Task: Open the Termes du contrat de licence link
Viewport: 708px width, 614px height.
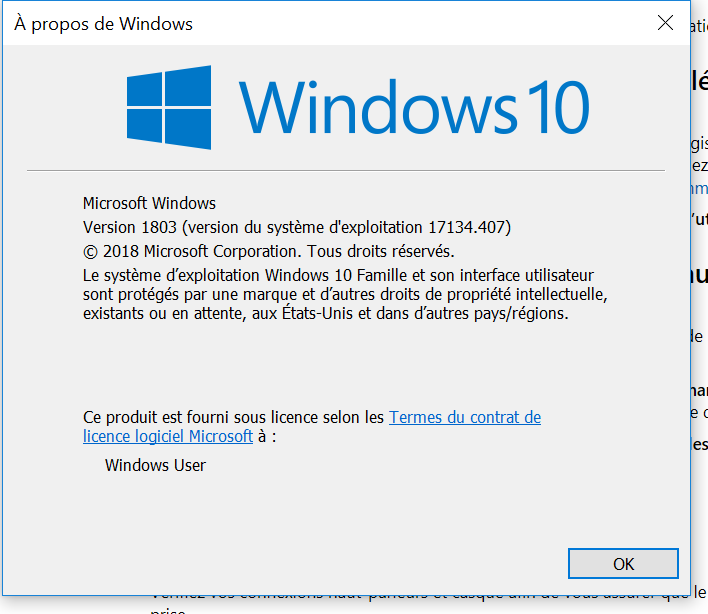Action: (x=465, y=417)
